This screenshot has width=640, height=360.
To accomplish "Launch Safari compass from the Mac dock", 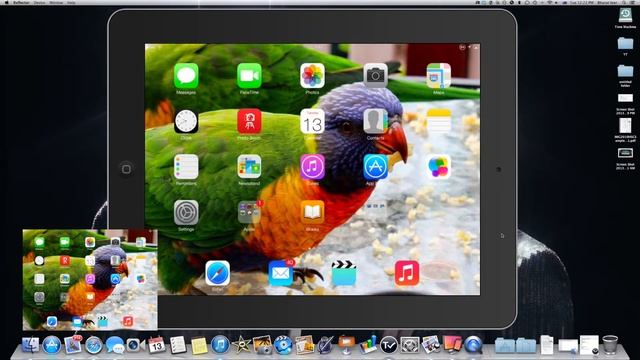I will click(93, 346).
